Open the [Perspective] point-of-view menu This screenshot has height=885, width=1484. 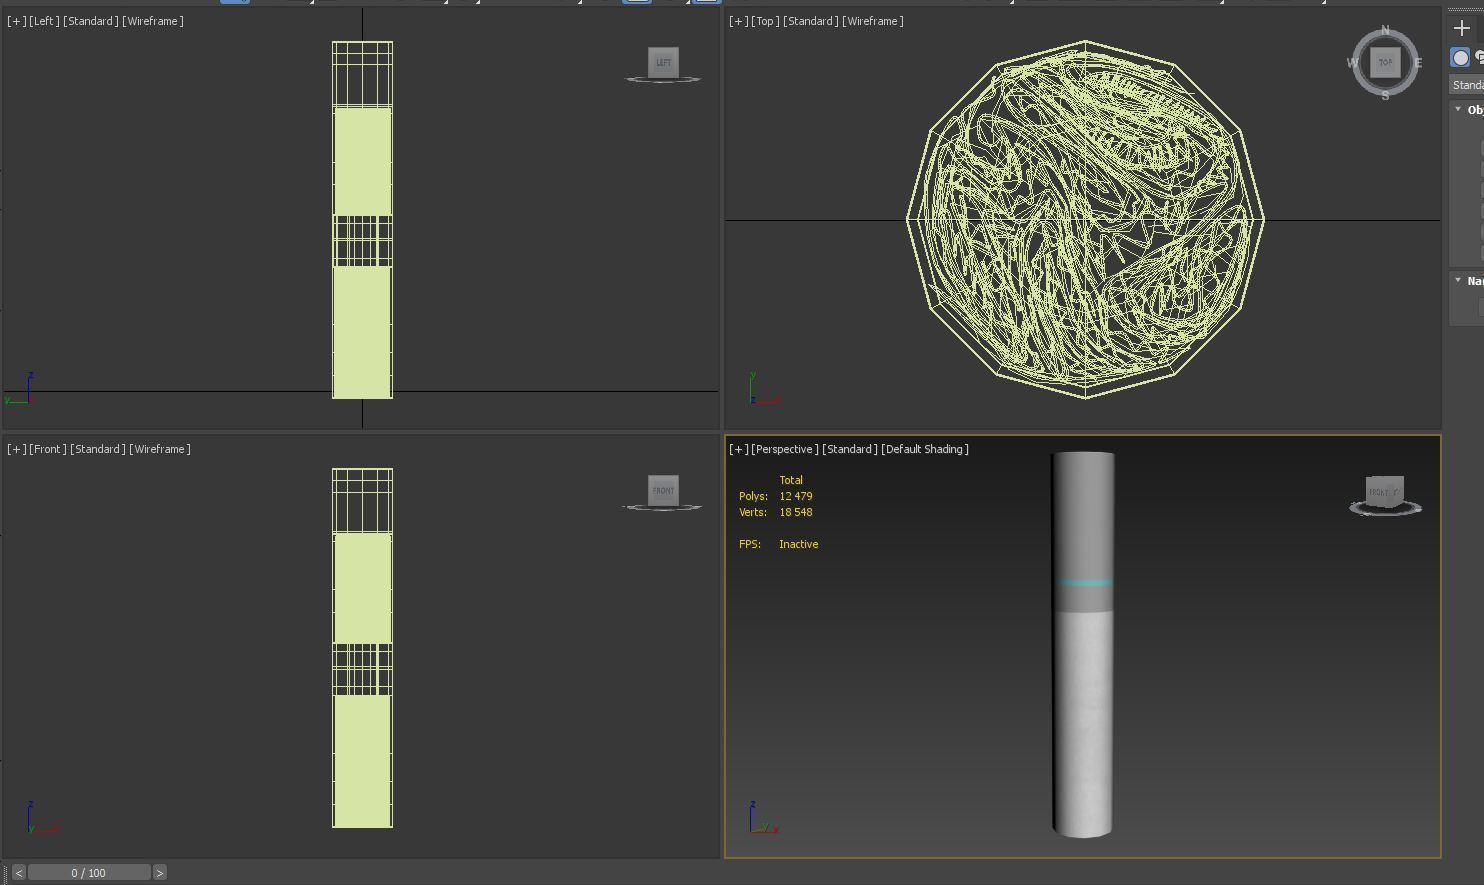785,449
